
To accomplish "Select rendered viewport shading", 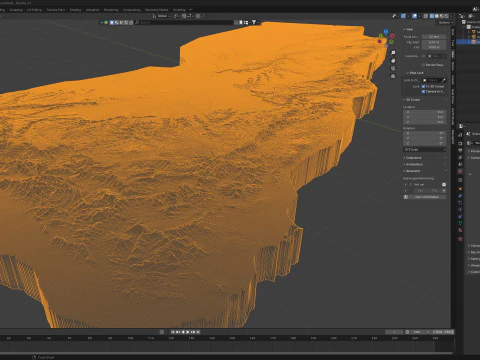I will pyautogui.click(x=446, y=16).
